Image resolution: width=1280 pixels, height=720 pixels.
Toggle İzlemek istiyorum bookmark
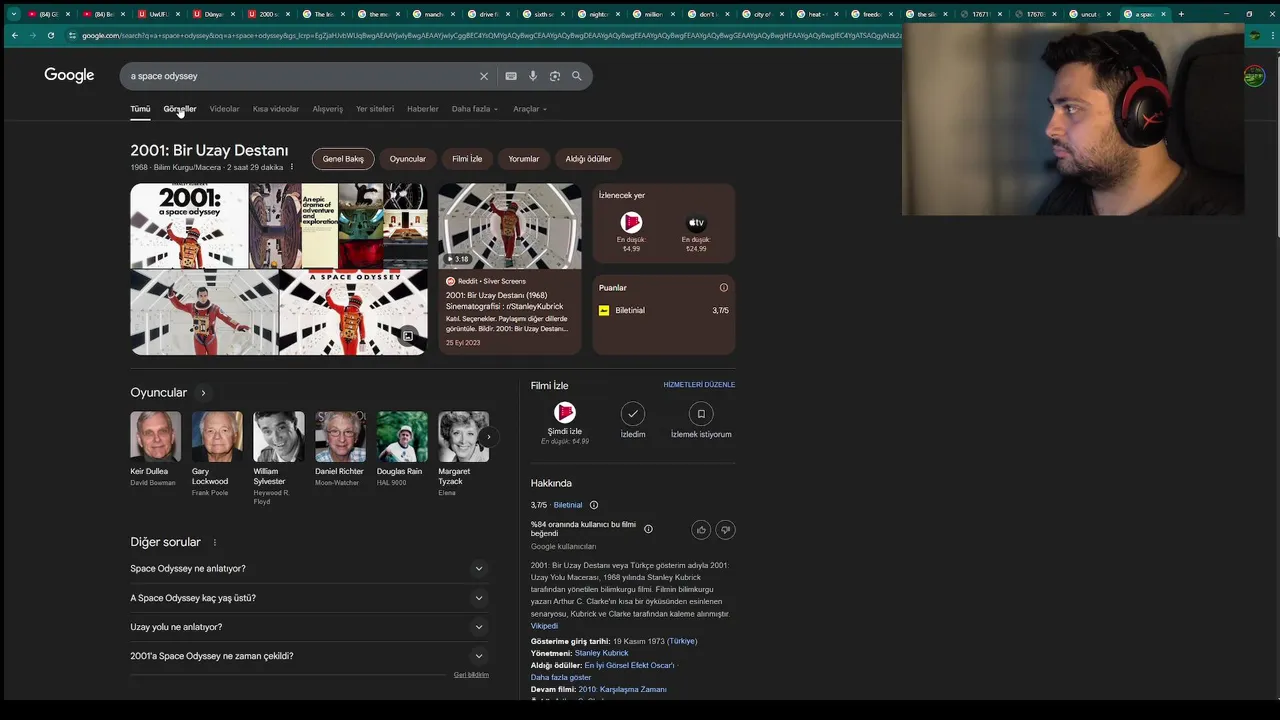click(x=701, y=414)
